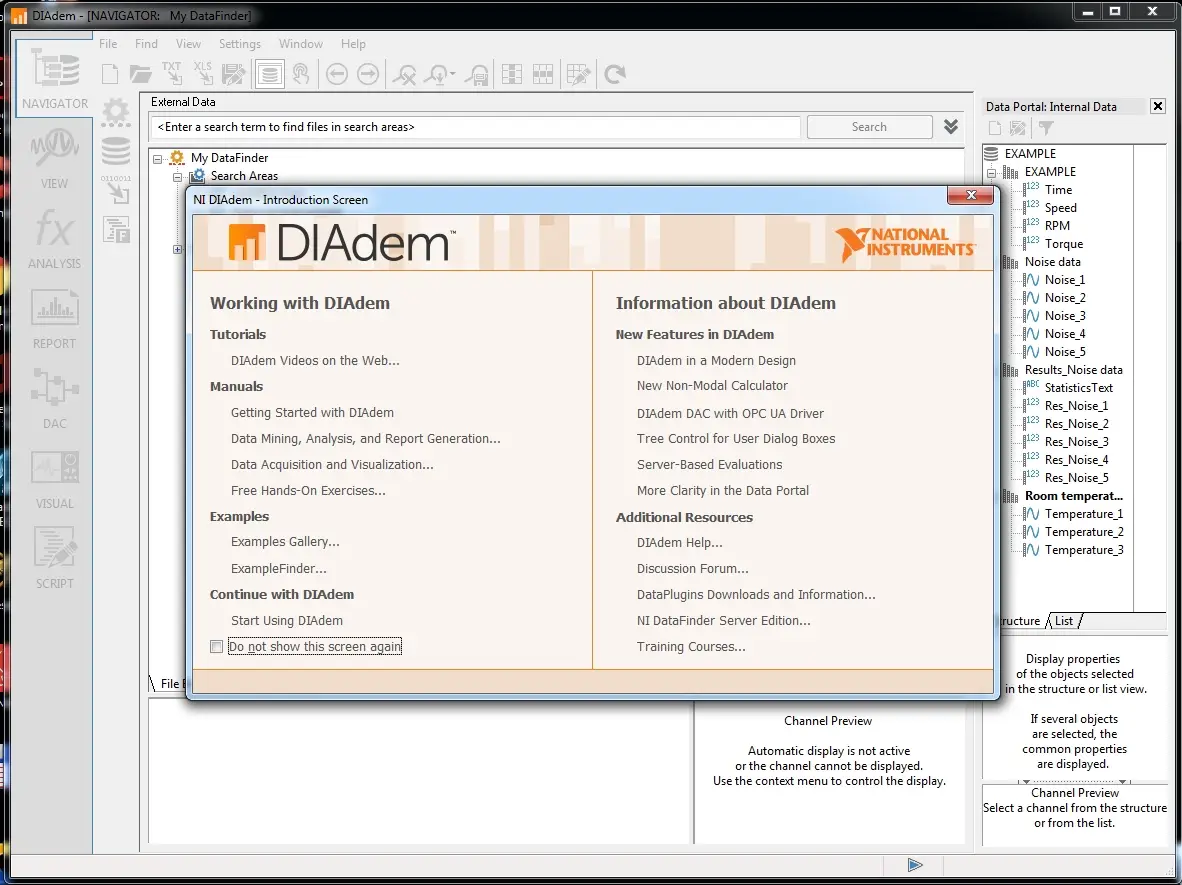This screenshot has width=1182, height=885.
Task: Click the back arrow toolbar icon
Action: coord(337,74)
